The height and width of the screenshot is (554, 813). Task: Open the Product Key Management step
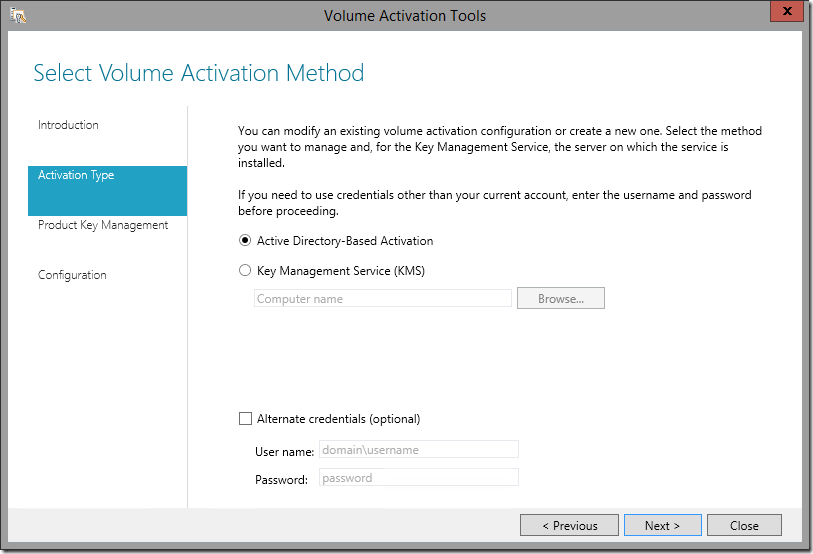point(103,225)
